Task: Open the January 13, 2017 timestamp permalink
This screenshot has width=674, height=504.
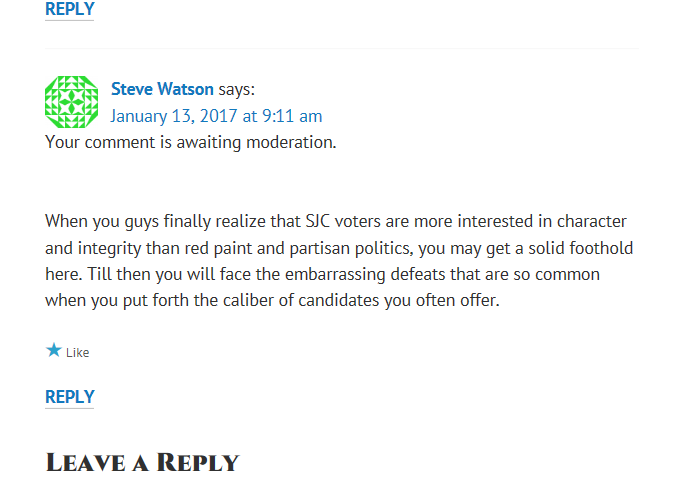Action: (216, 116)
